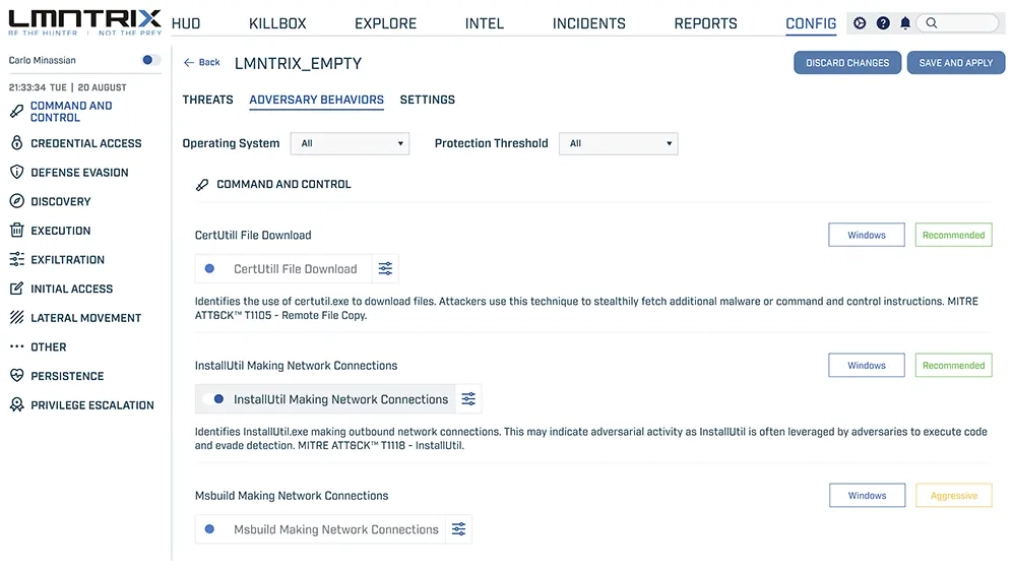
Task: Toggle the switch next to Carlo Minassian
Action: click(x=151, y=61)
